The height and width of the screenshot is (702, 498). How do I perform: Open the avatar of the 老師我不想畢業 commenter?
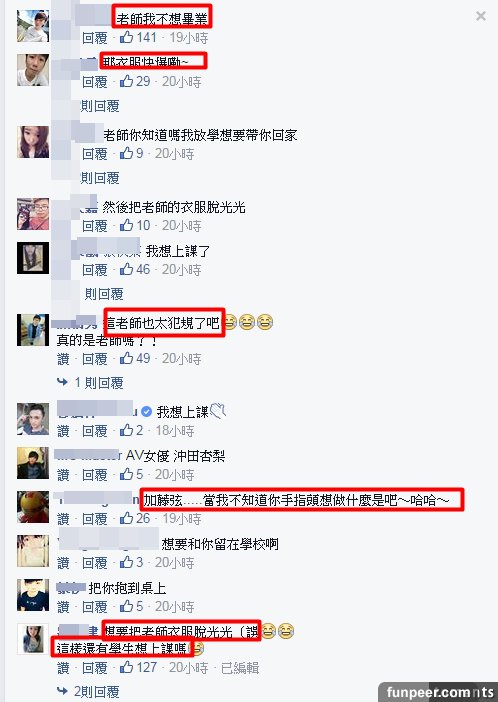tap(33, 26)
